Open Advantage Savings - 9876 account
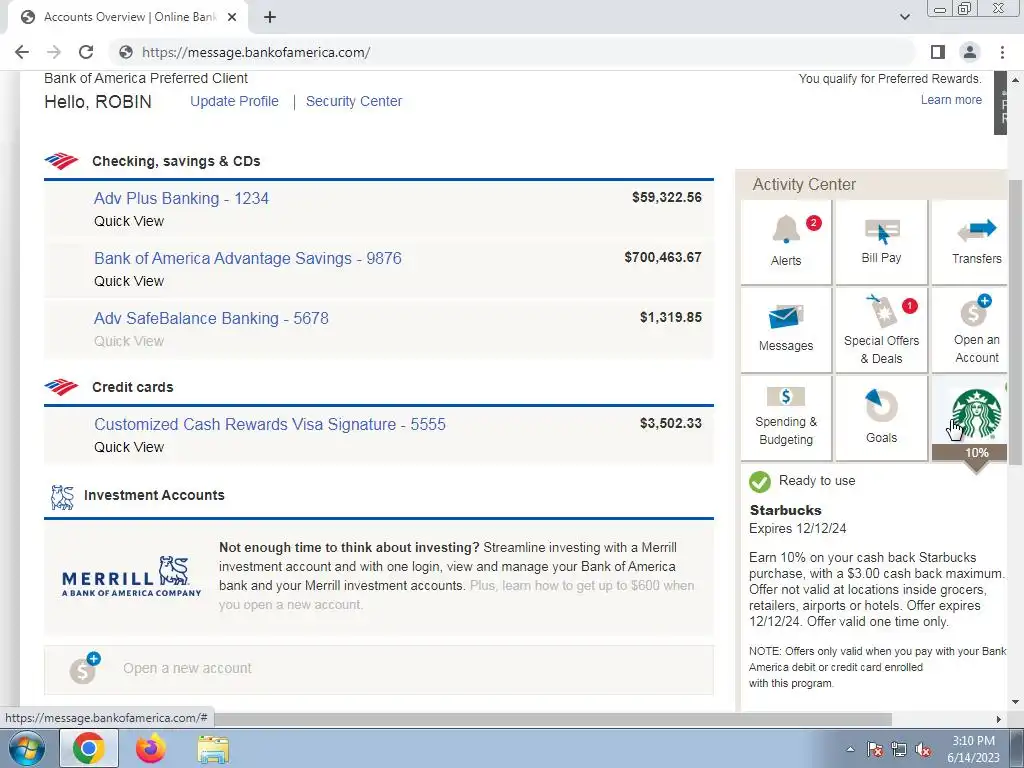Image resolution: width=1024 pixels, height=768 pixels. pyautogui.click(x=248, y=259)
